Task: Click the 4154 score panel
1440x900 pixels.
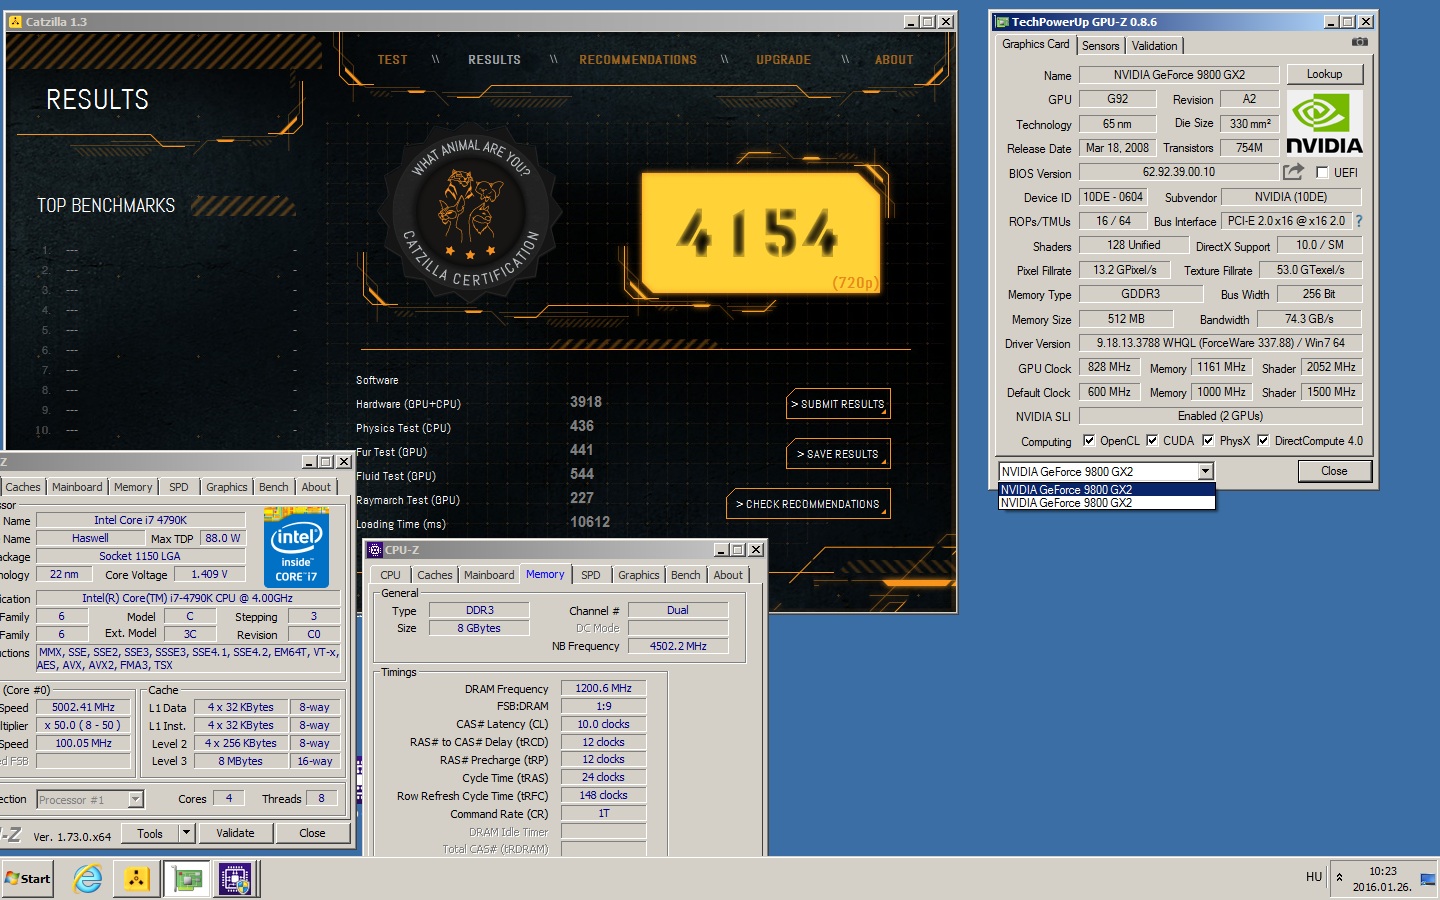Action: [760, 232]
